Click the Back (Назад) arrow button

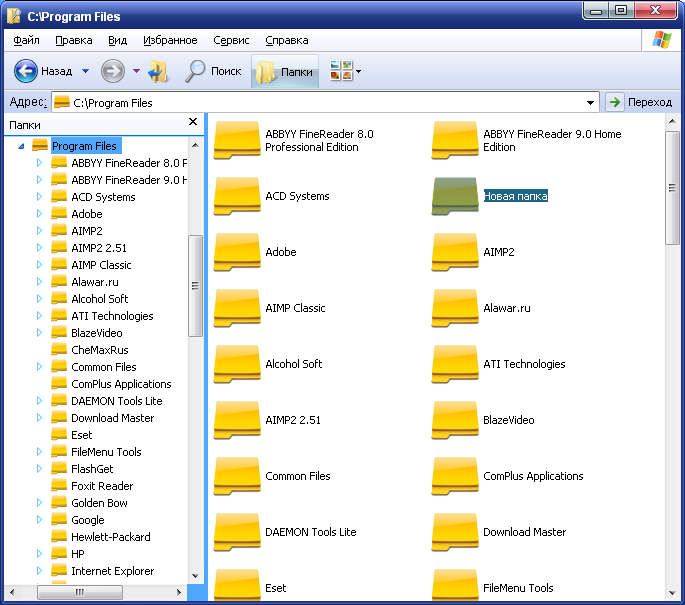tap(27, 71)
